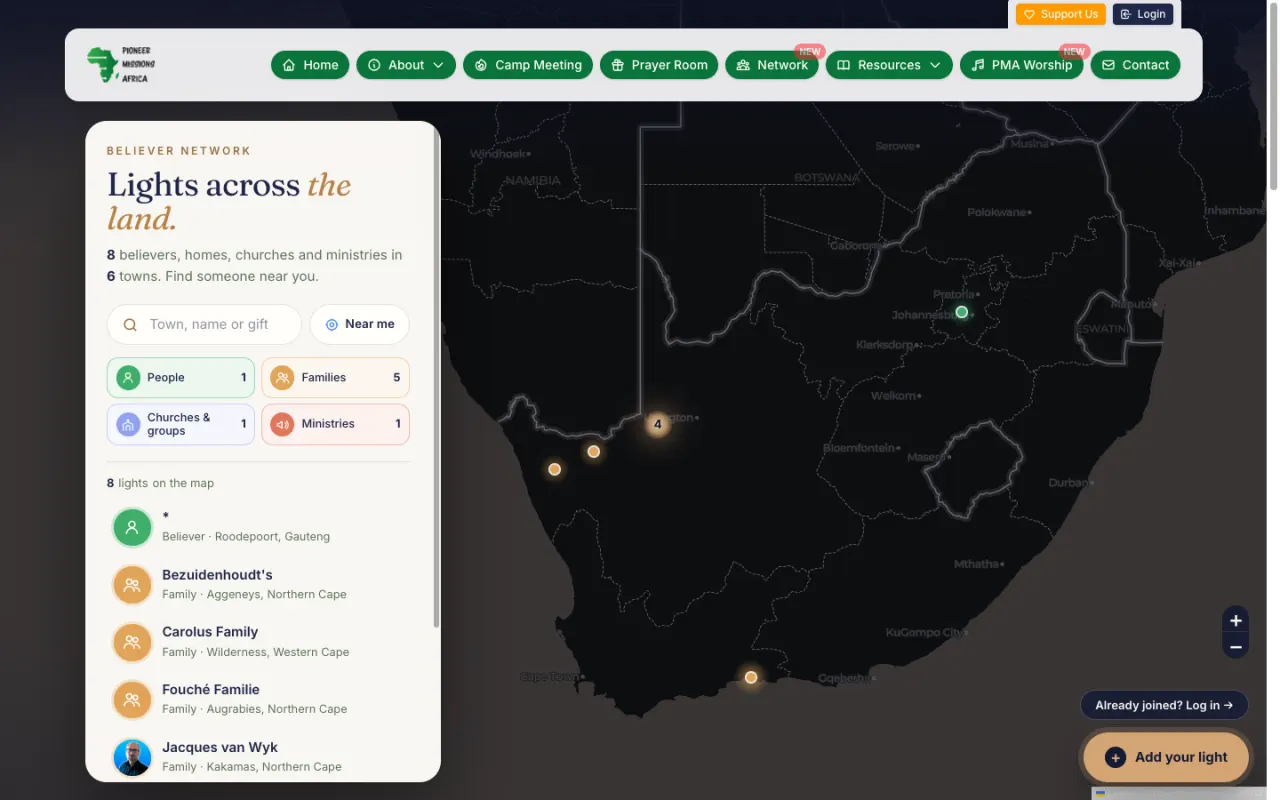The width and height of the screenshot is (1280, 800).
Task: Open the Prayer Room page
Action: click(x=659, y=65)
